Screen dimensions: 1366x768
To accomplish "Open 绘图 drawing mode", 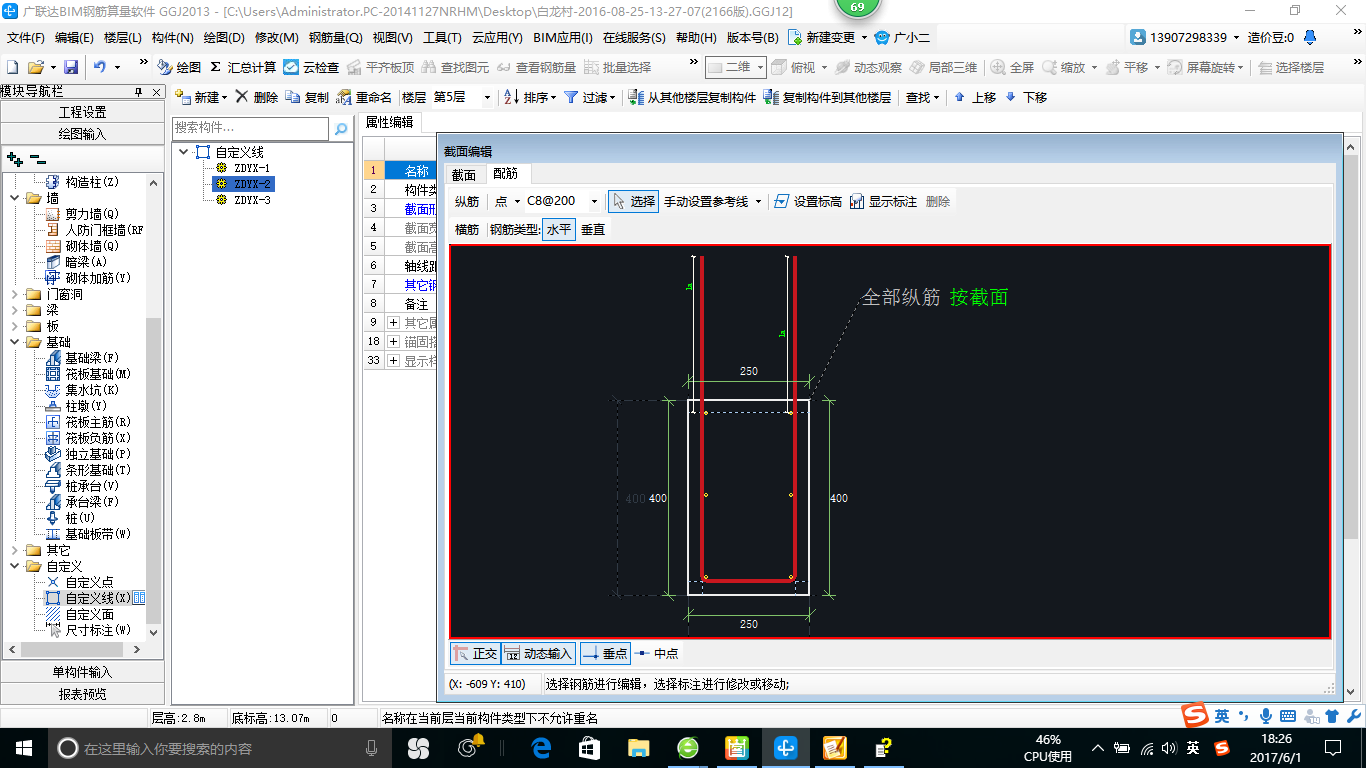I will click(179, 67).
